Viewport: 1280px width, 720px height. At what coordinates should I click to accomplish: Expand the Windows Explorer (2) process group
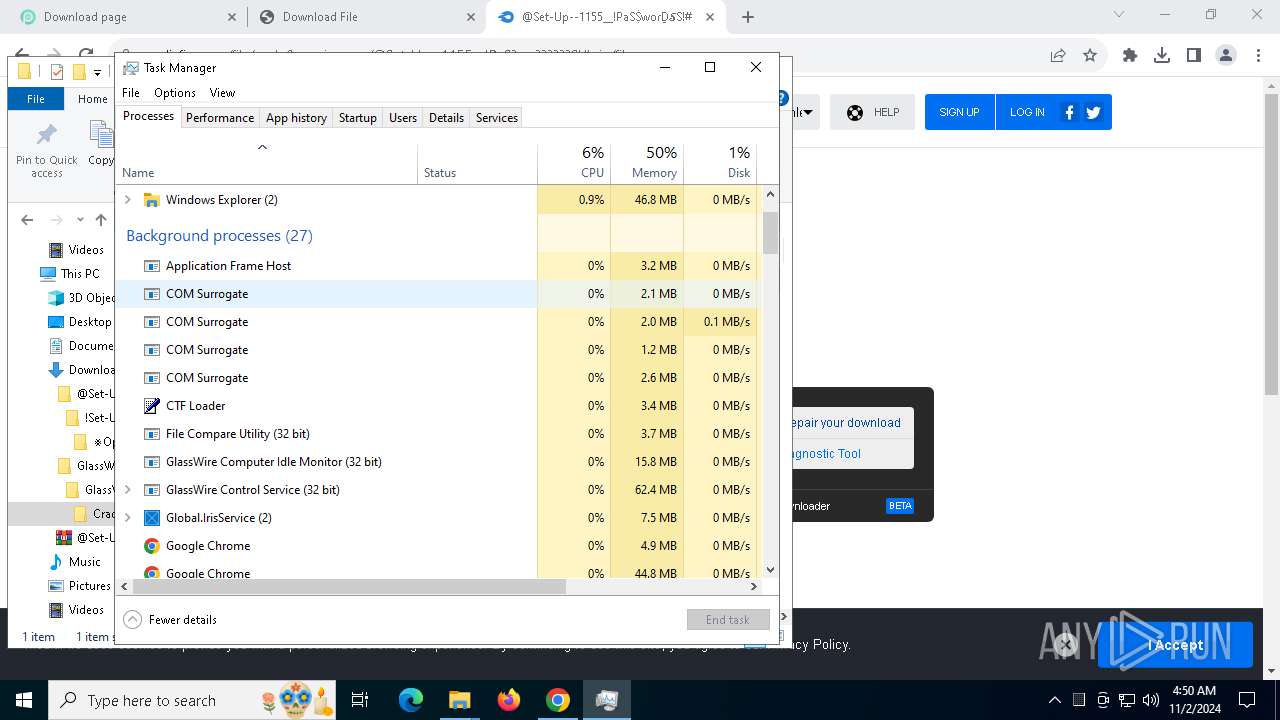(127, 200)
